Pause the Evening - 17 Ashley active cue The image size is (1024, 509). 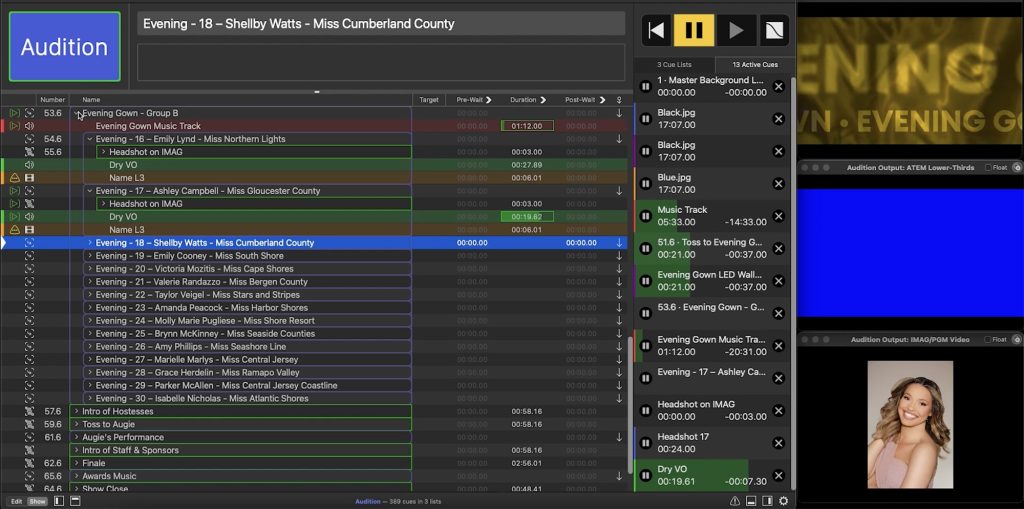click(x=645, y=378)
